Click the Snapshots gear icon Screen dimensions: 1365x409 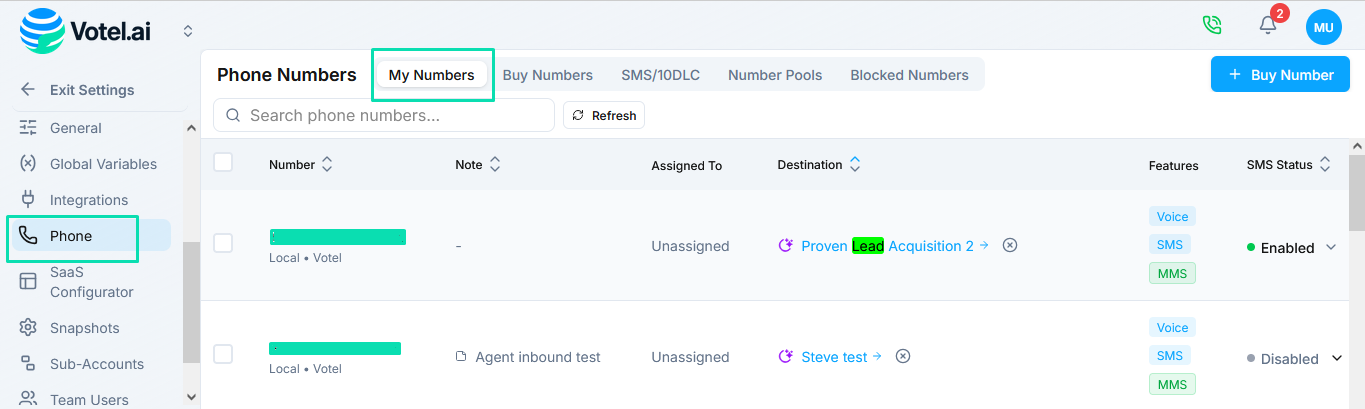coord(28,328)
